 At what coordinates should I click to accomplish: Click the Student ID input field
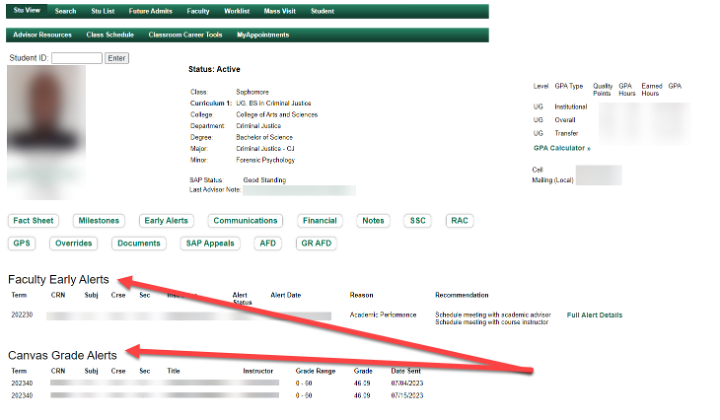pyautogui.click(x=76, y=58)
